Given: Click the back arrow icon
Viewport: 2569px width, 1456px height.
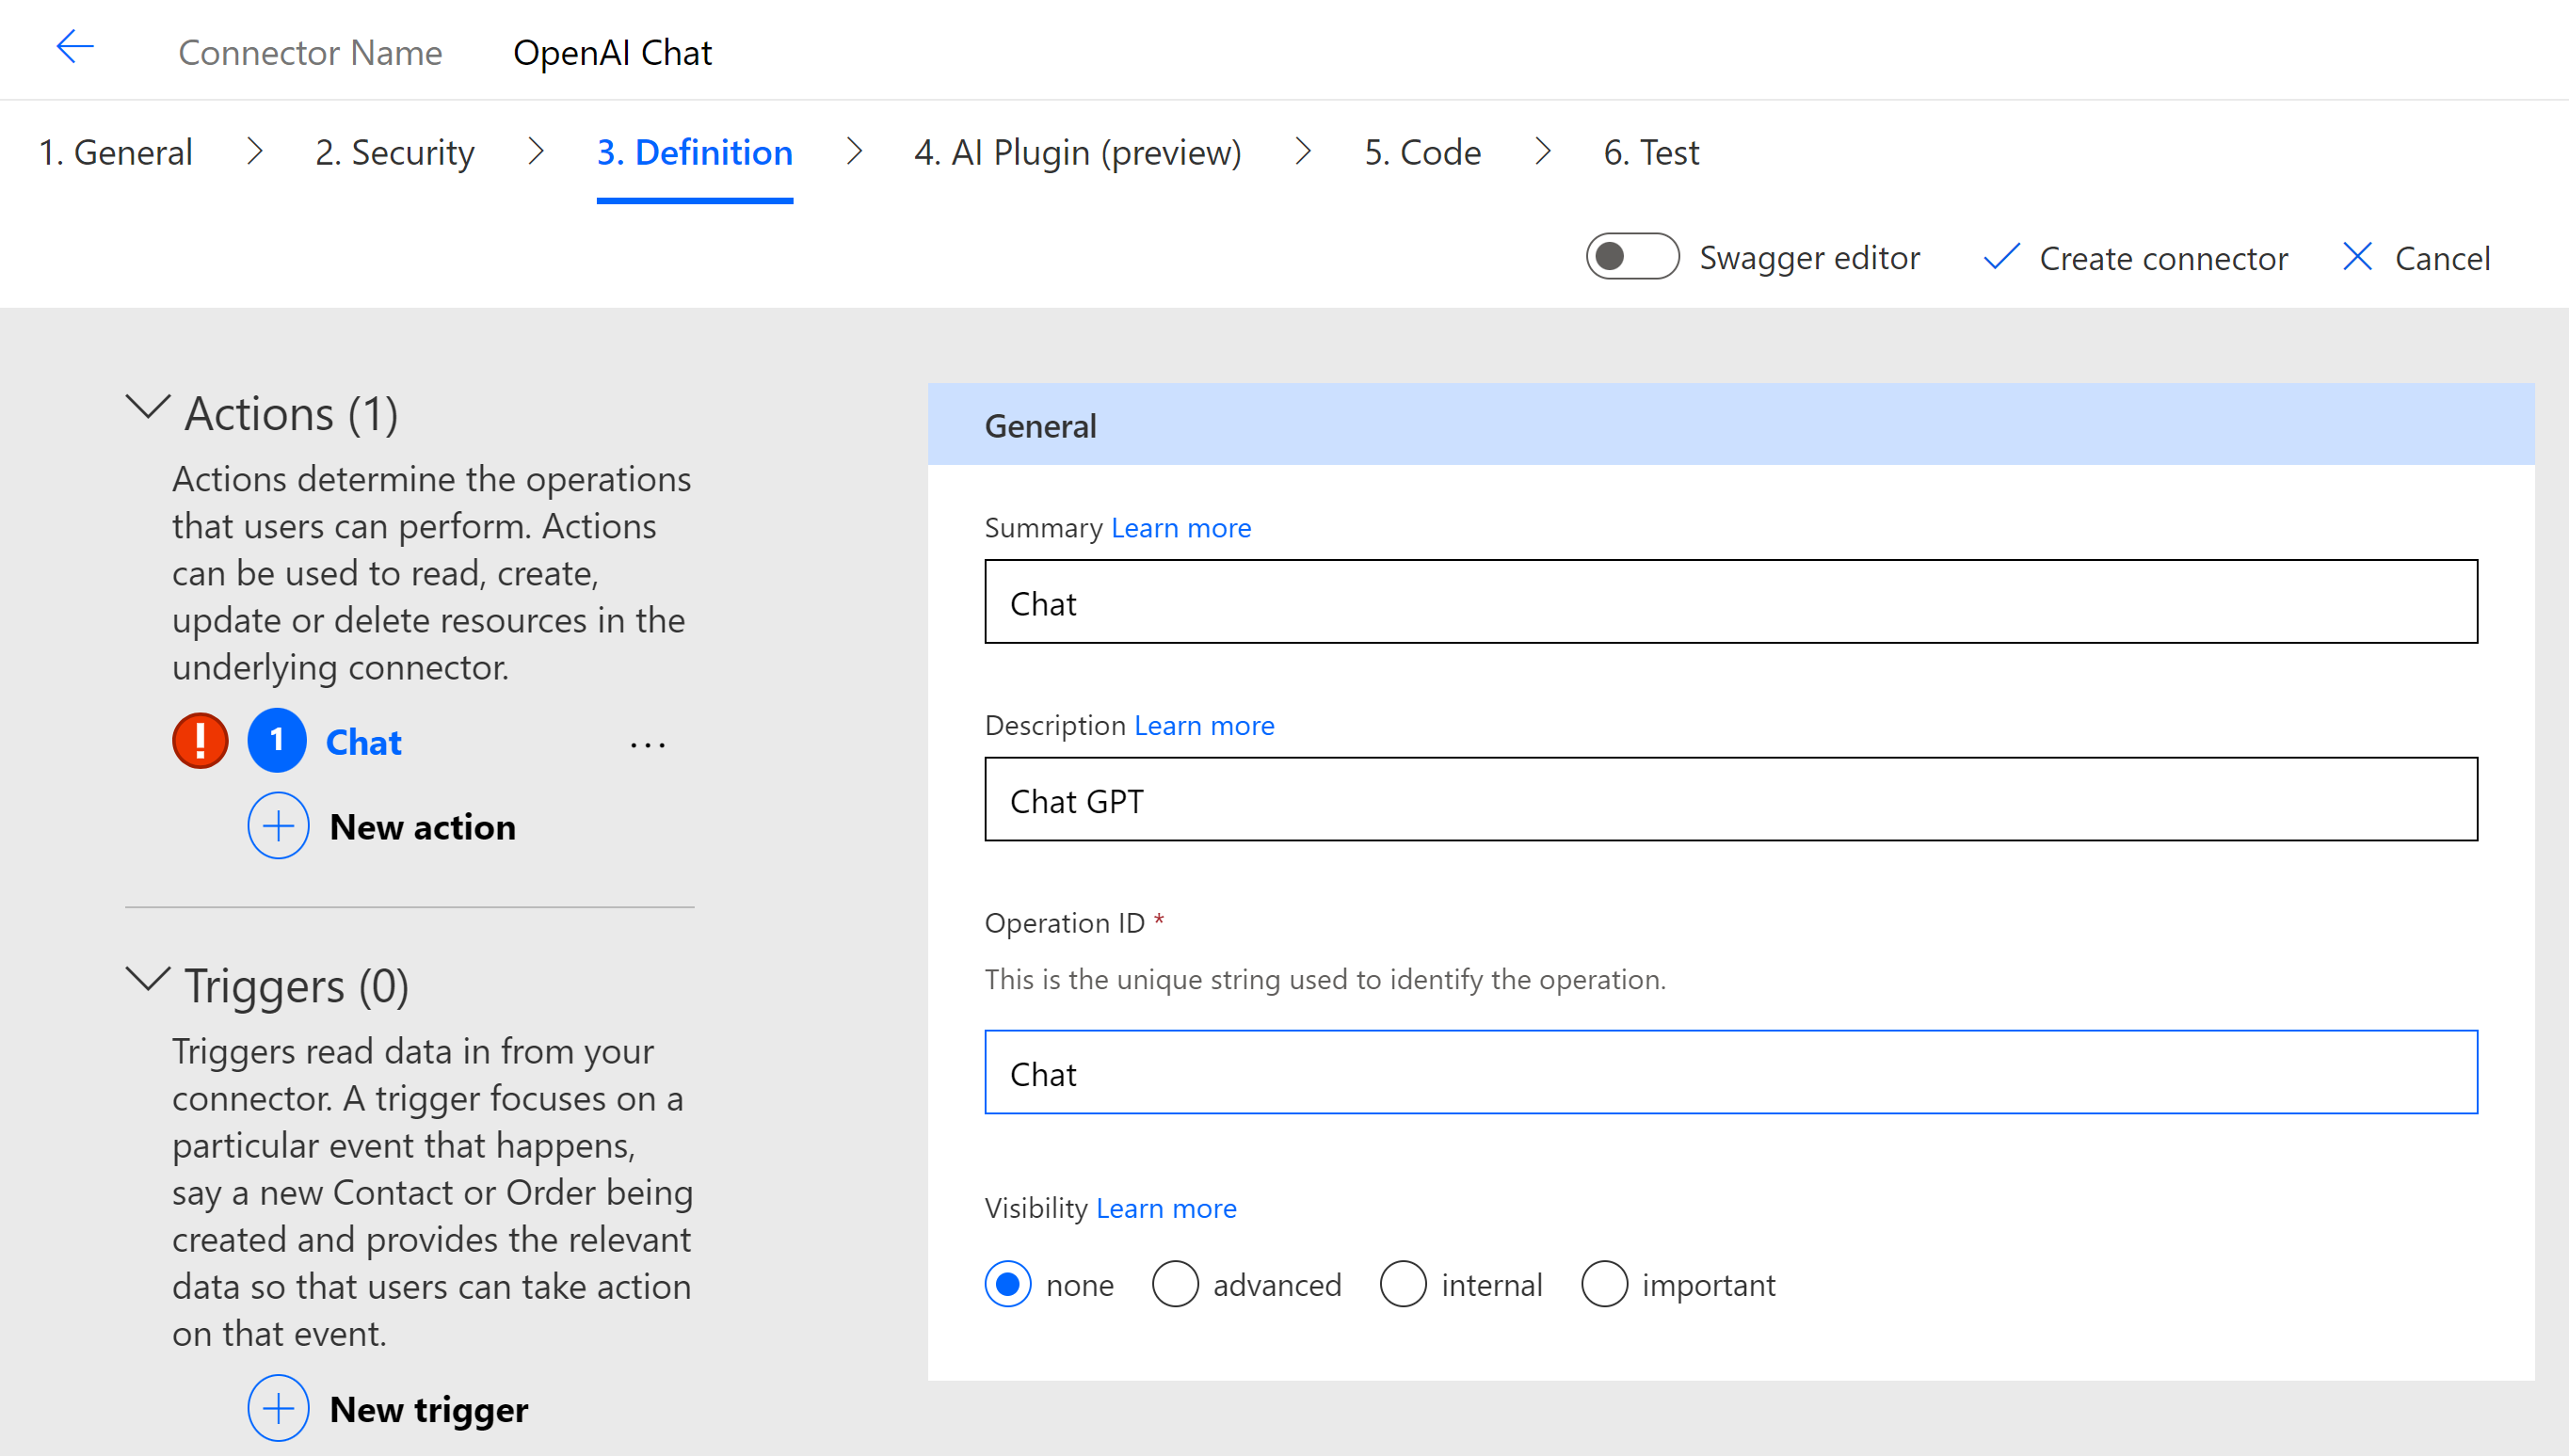Looking at the screenshot, I should [75, 47].
